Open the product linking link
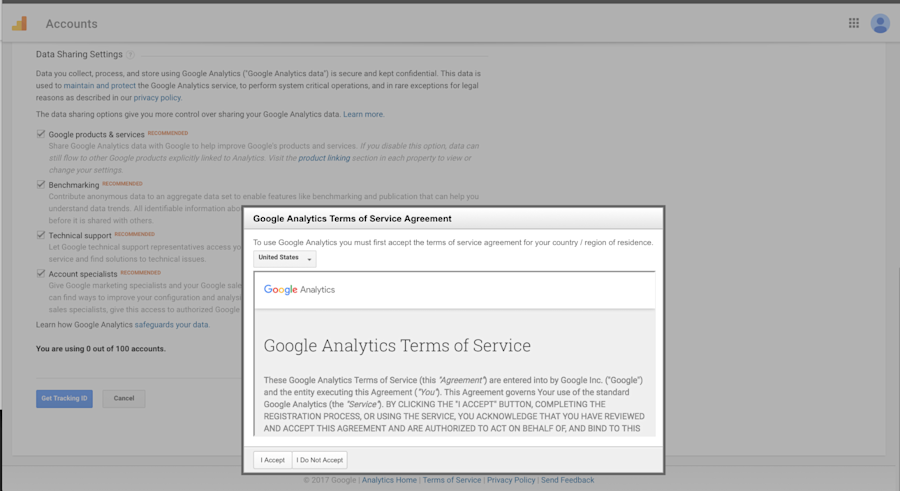Viewport: 900px width, 491px height. tap(324, 158)
